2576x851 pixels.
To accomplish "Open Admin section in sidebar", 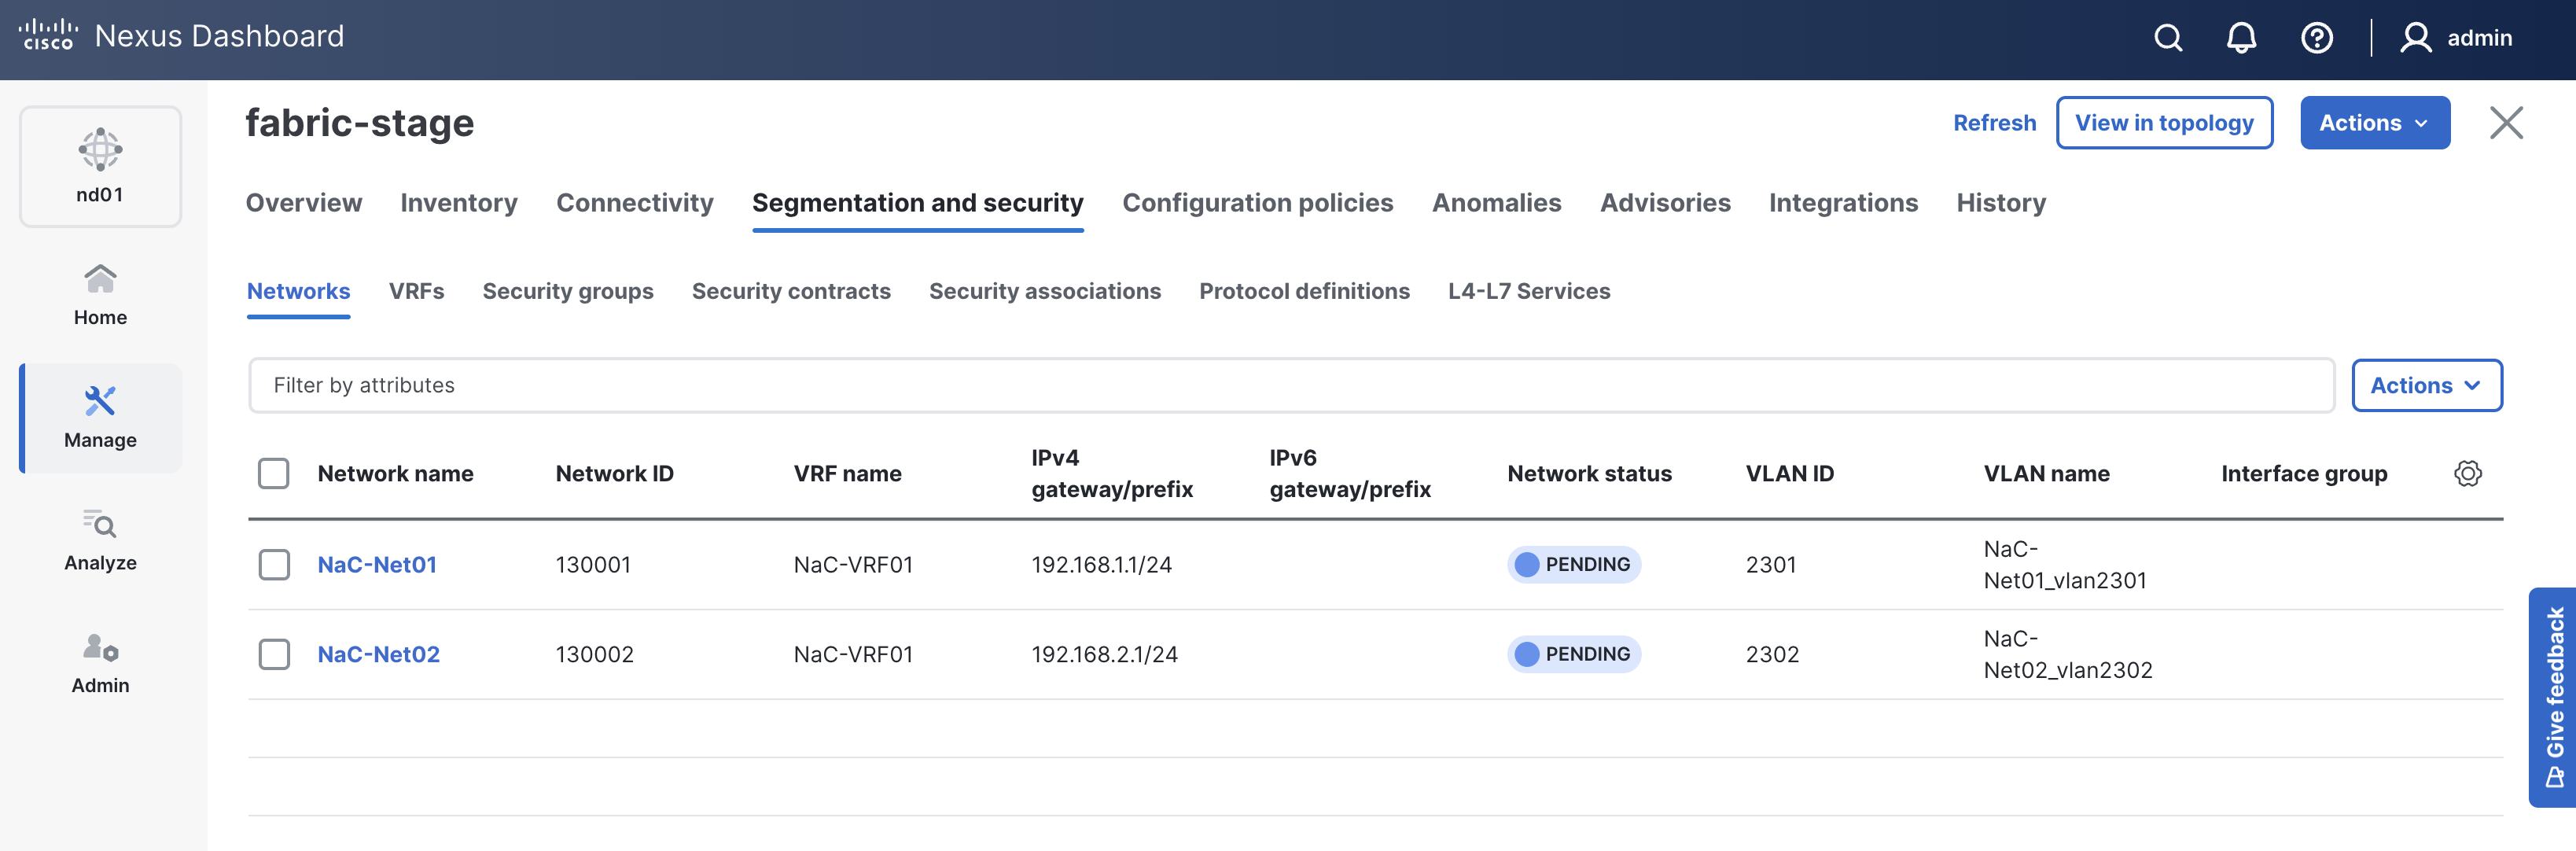I will tap(100, 663).
